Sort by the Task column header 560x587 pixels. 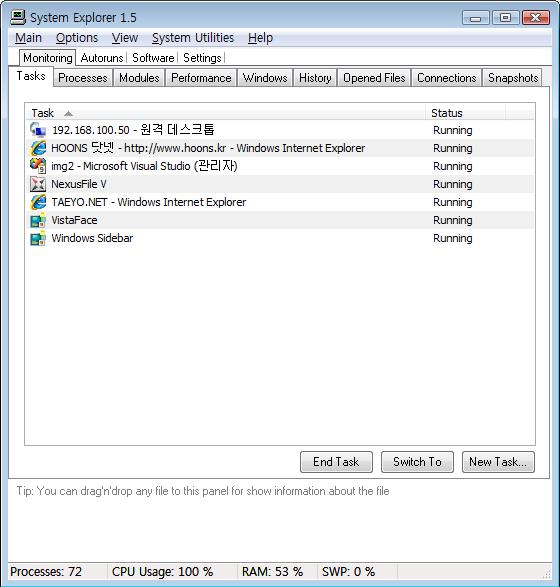point(226,113)
